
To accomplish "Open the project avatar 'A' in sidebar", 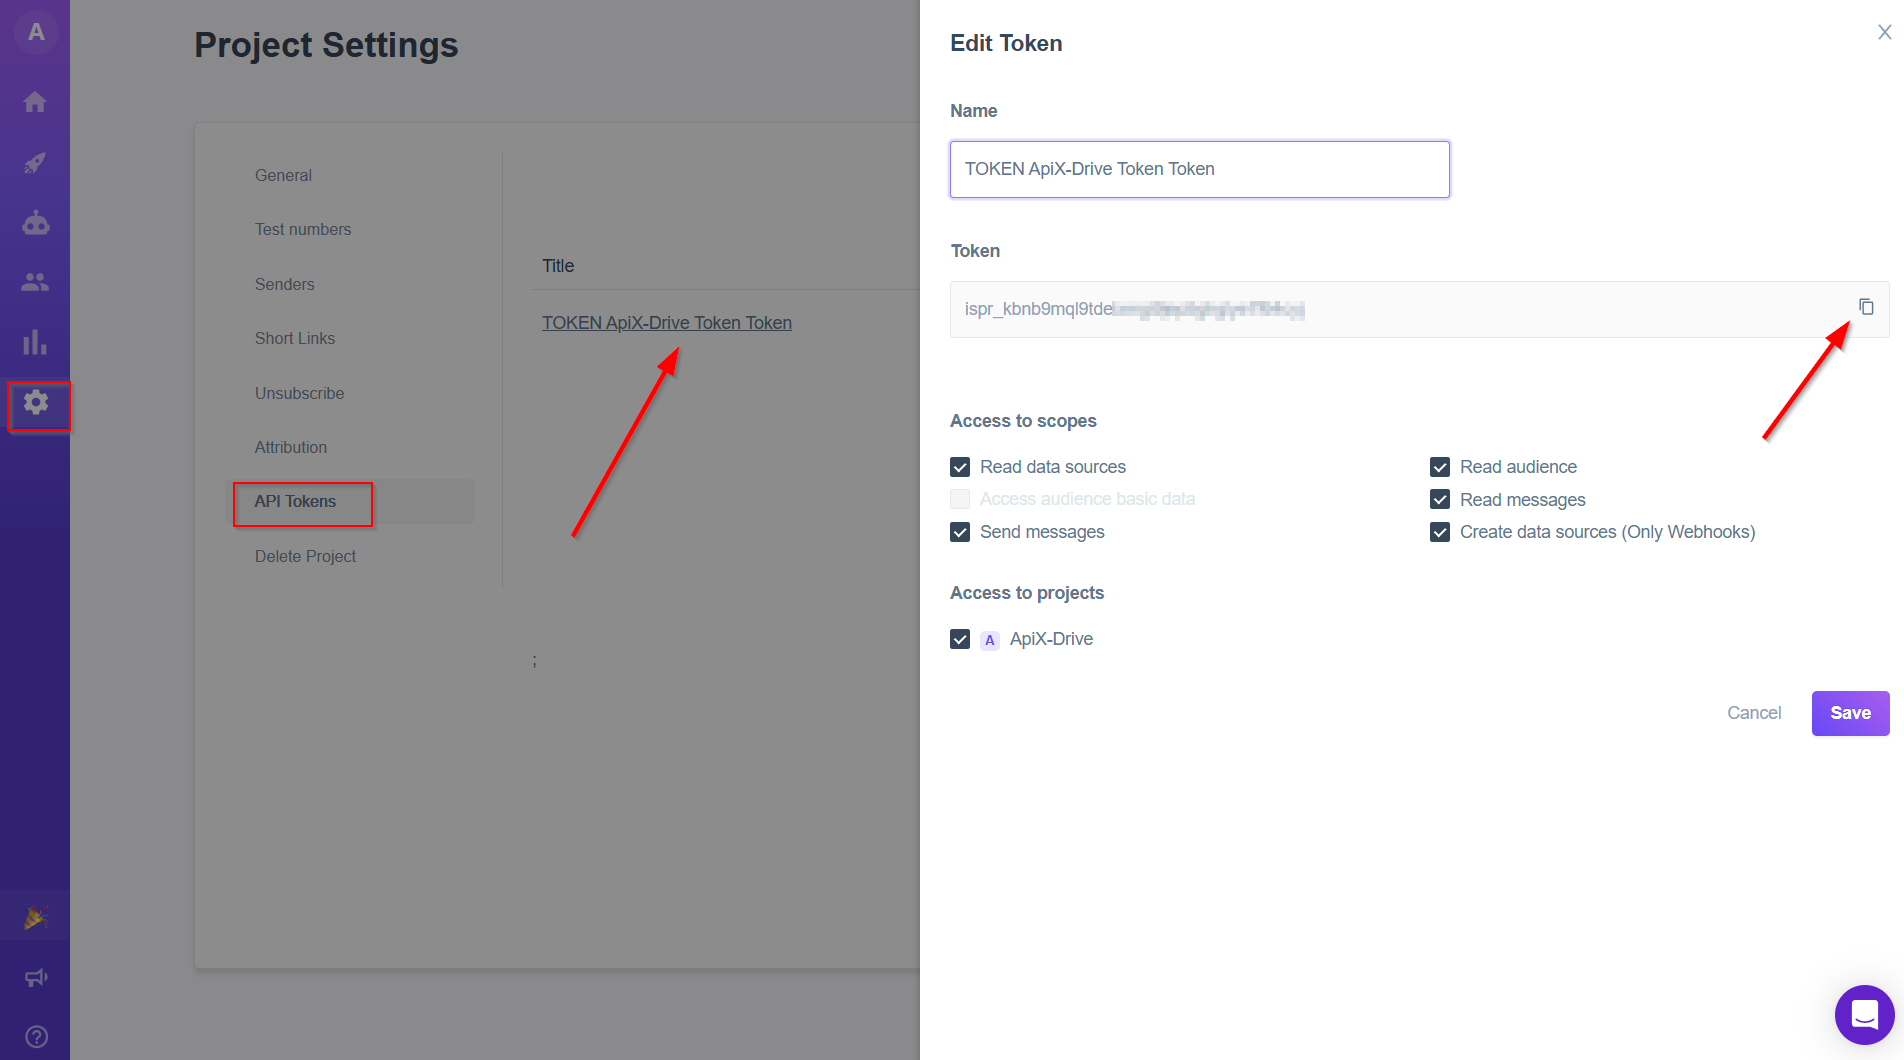I will (36, 33).
